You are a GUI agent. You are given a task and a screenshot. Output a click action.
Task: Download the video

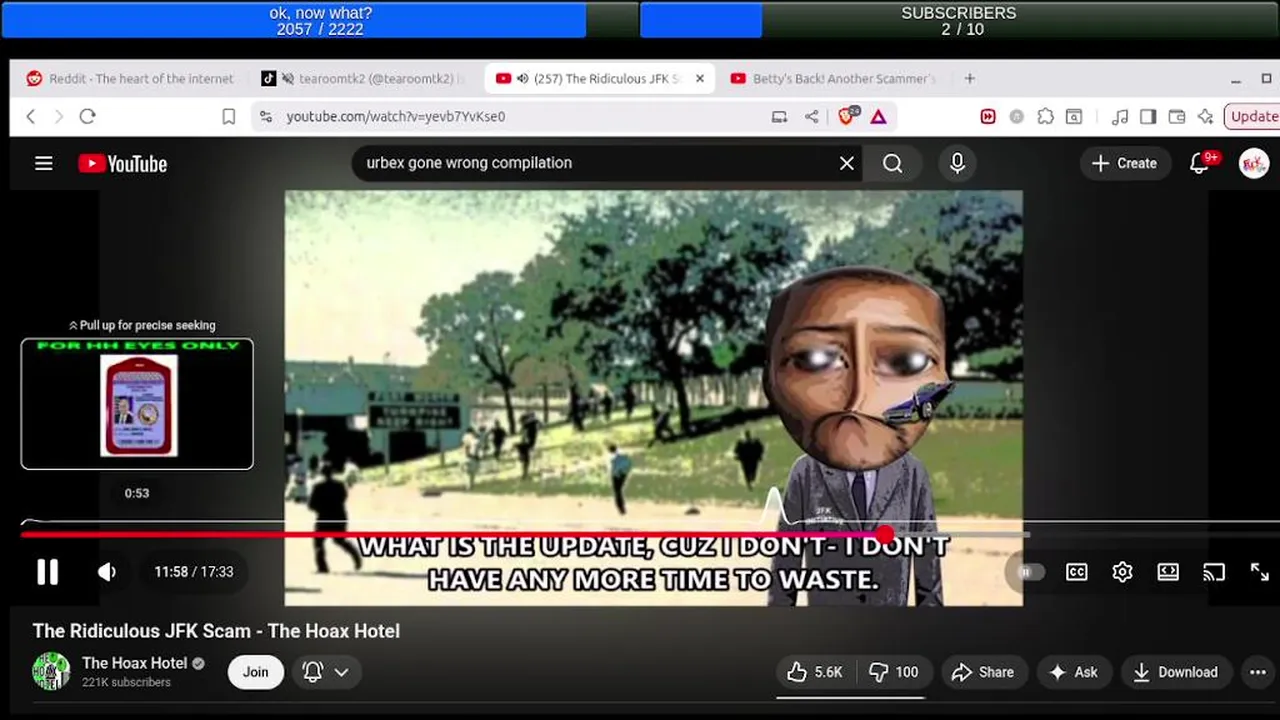tap(1175, 672)
